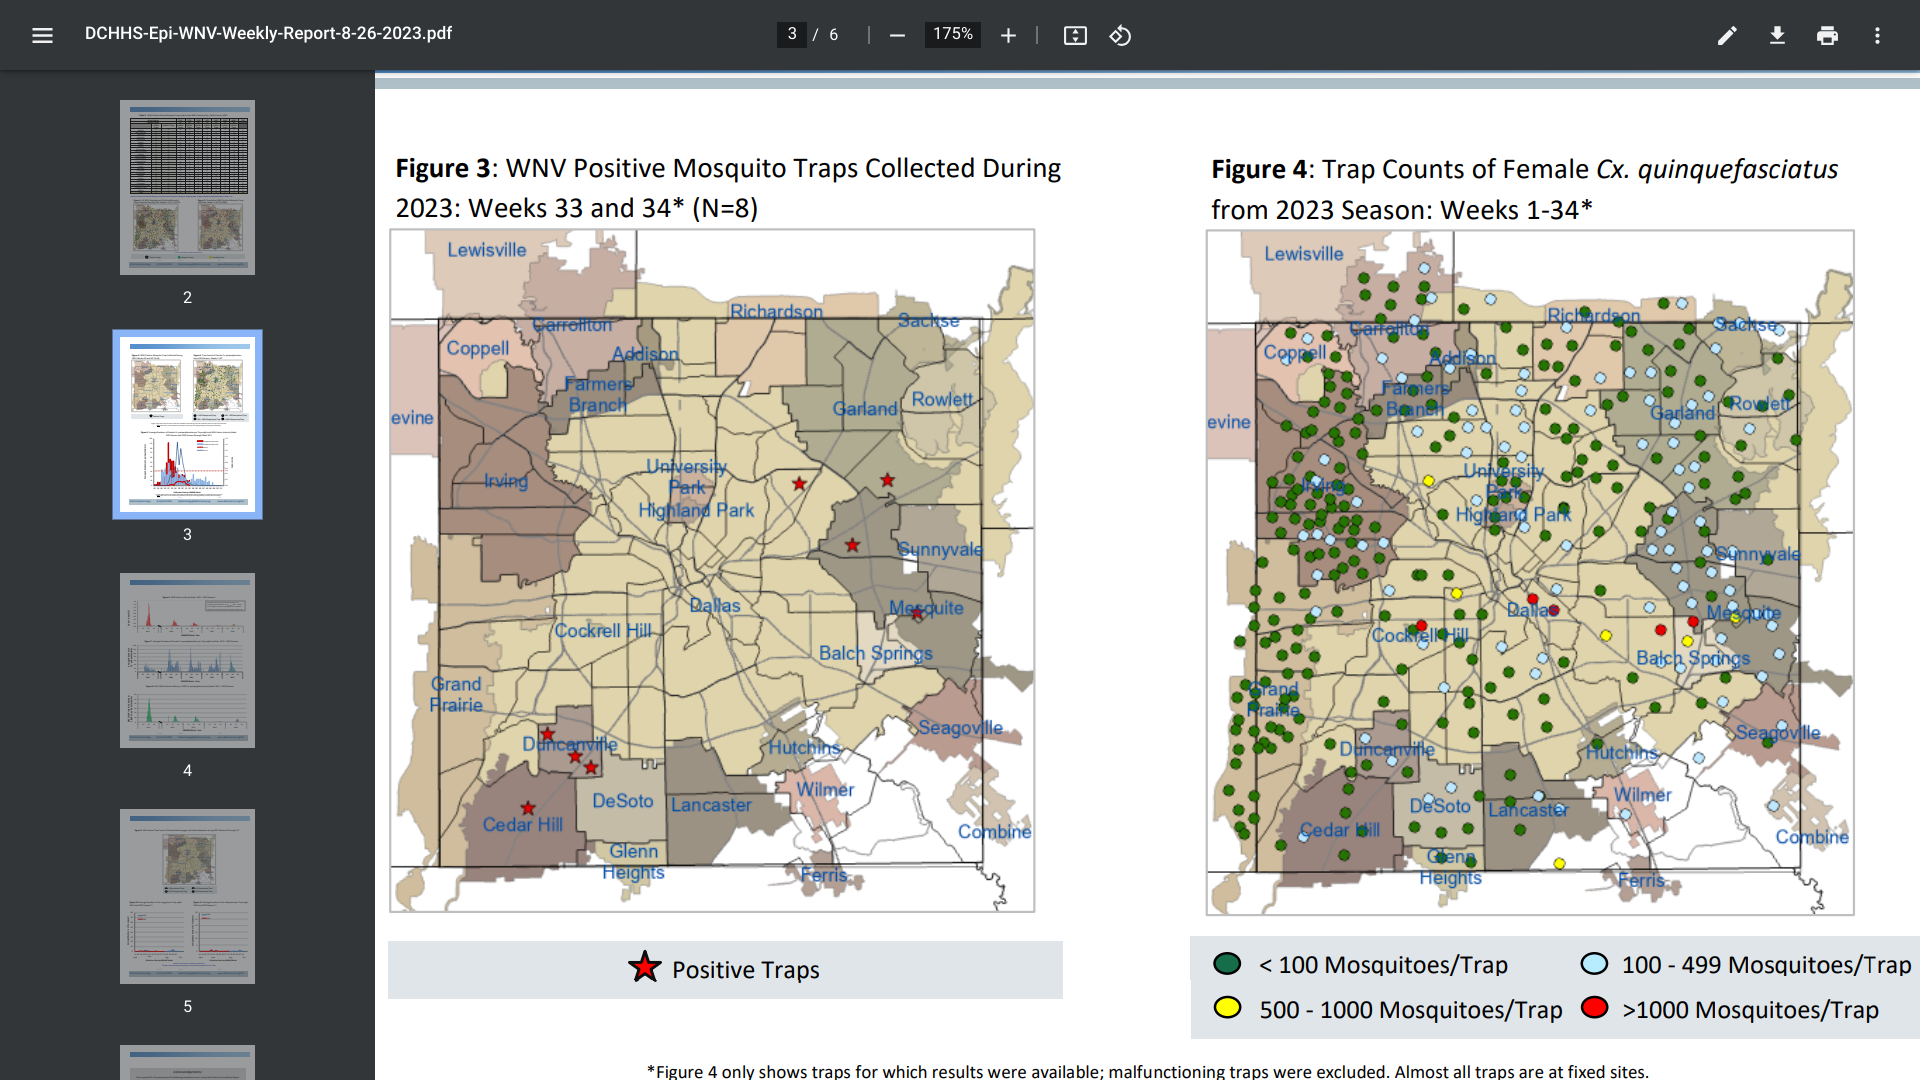Click the zoom in plus button
Image resolution: width=1920 pixels, height=1080 pixels.
click(1008, 36)
